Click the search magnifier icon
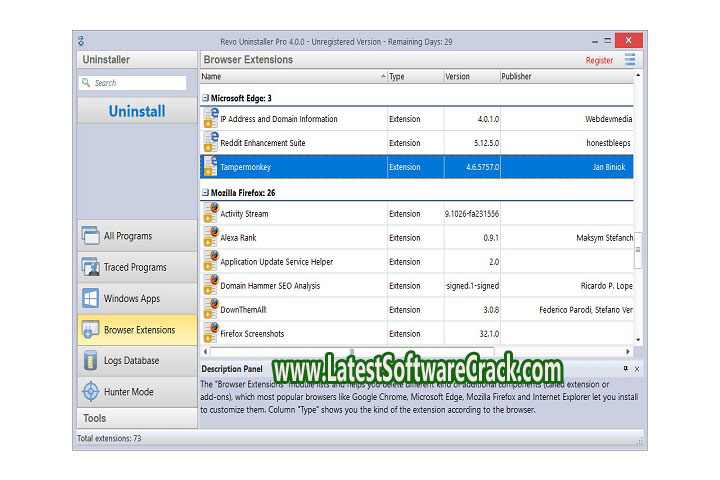Screen dimensions: 720x480 86,82
